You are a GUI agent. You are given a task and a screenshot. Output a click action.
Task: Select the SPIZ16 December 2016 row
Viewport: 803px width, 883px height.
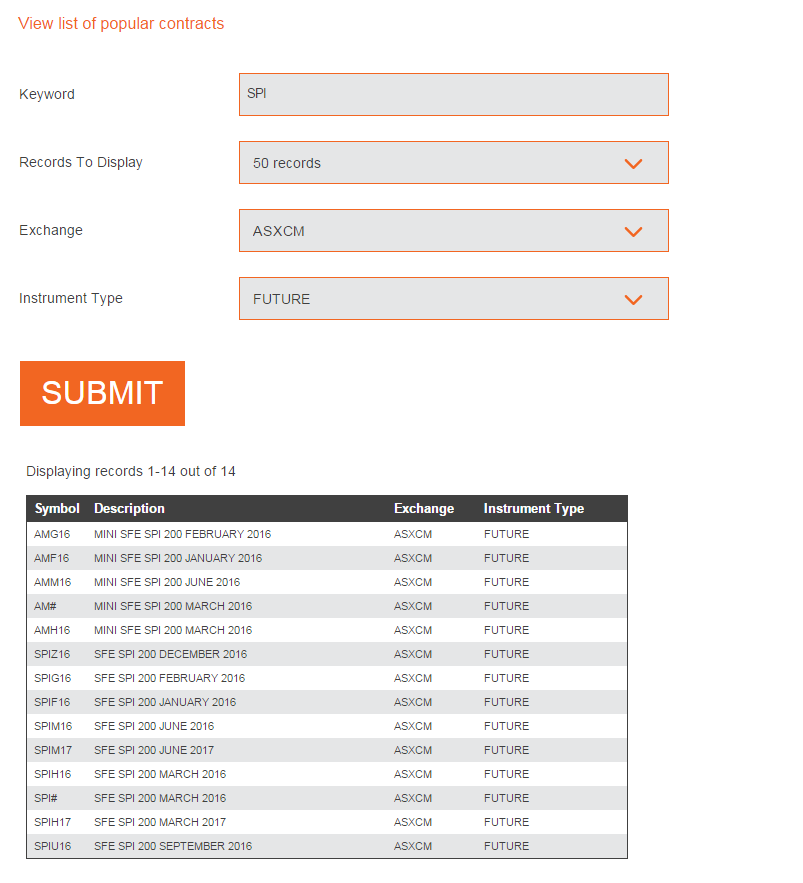[x=170, y=654]
